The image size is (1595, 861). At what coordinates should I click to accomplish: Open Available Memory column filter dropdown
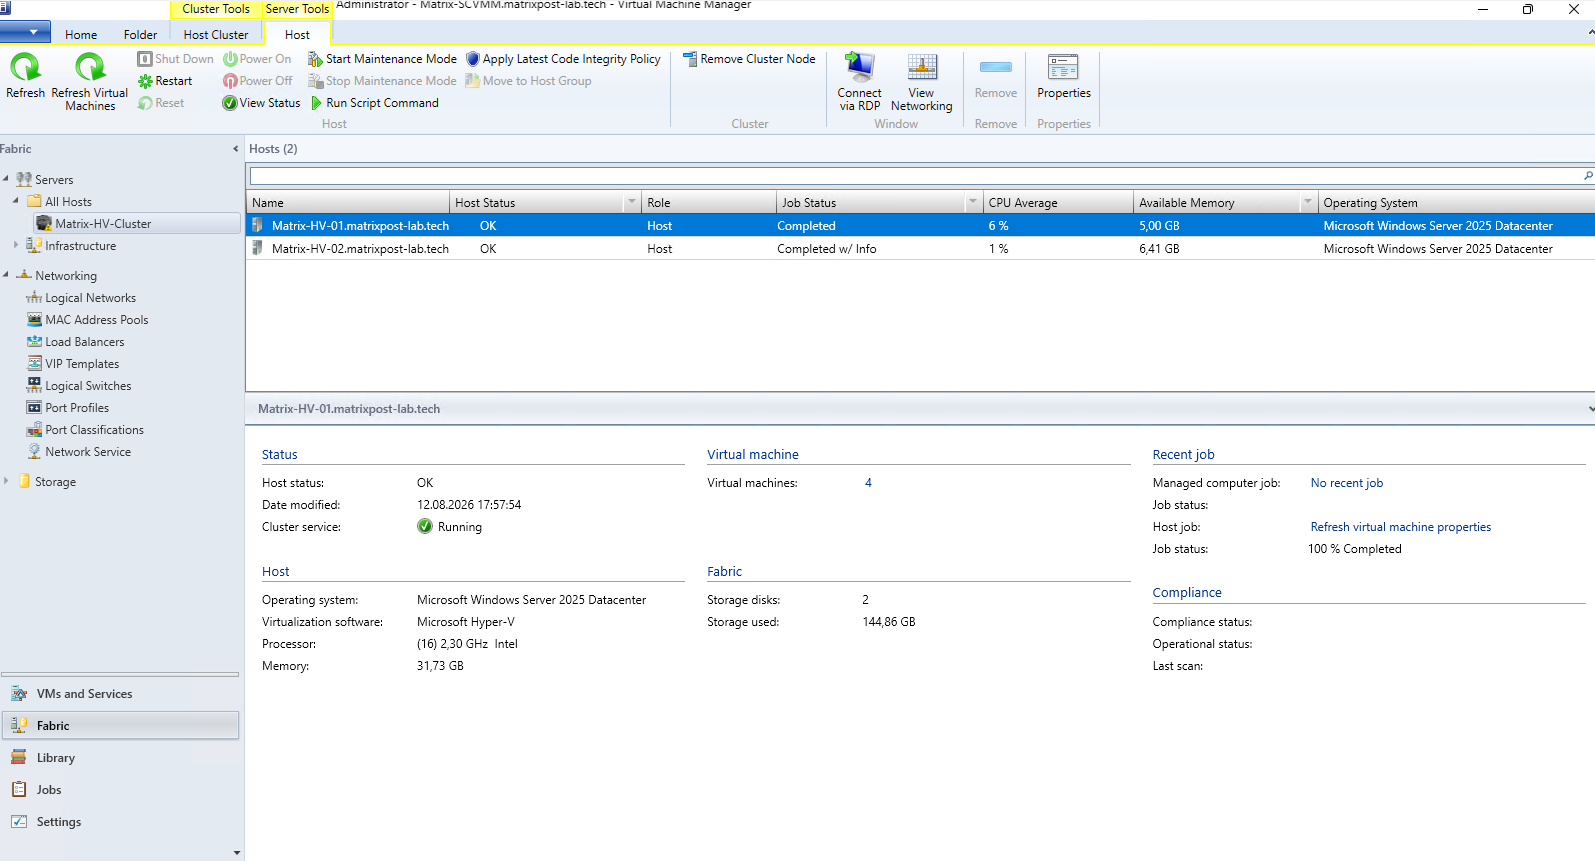pyautogui.click(x=1307, y=203)
